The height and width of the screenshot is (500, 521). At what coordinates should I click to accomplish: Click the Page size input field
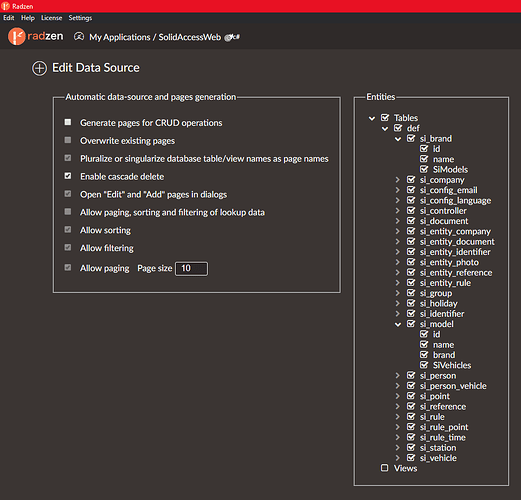(192, 269)
